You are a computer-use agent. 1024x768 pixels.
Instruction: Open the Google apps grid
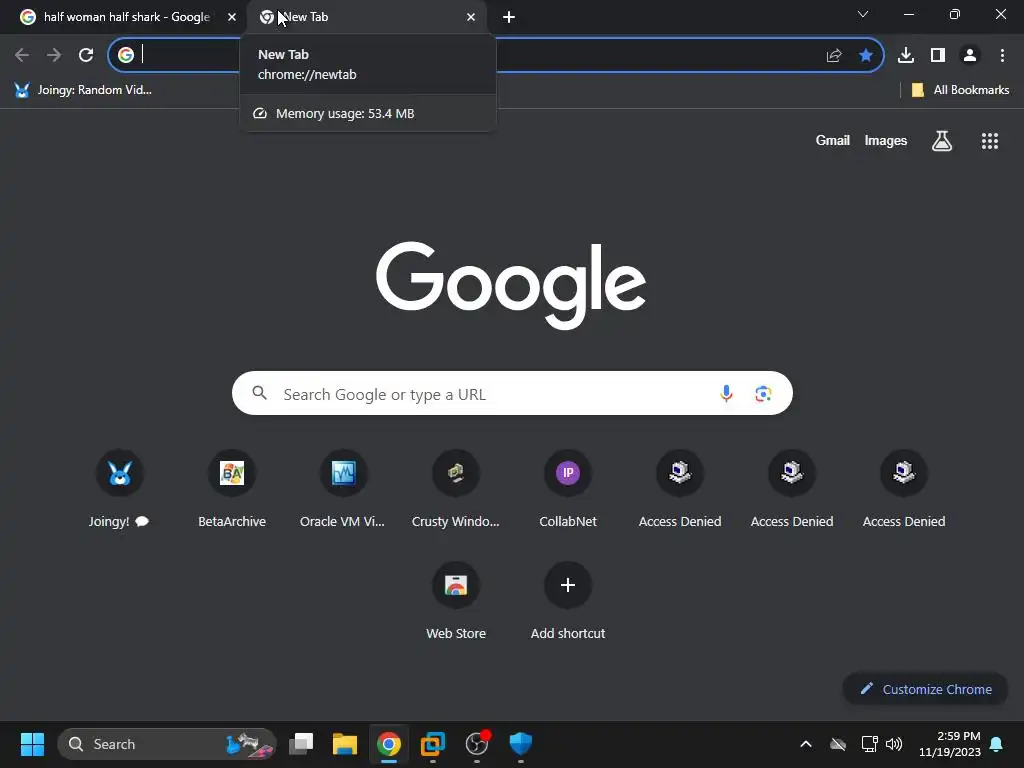tap(989, 140)
